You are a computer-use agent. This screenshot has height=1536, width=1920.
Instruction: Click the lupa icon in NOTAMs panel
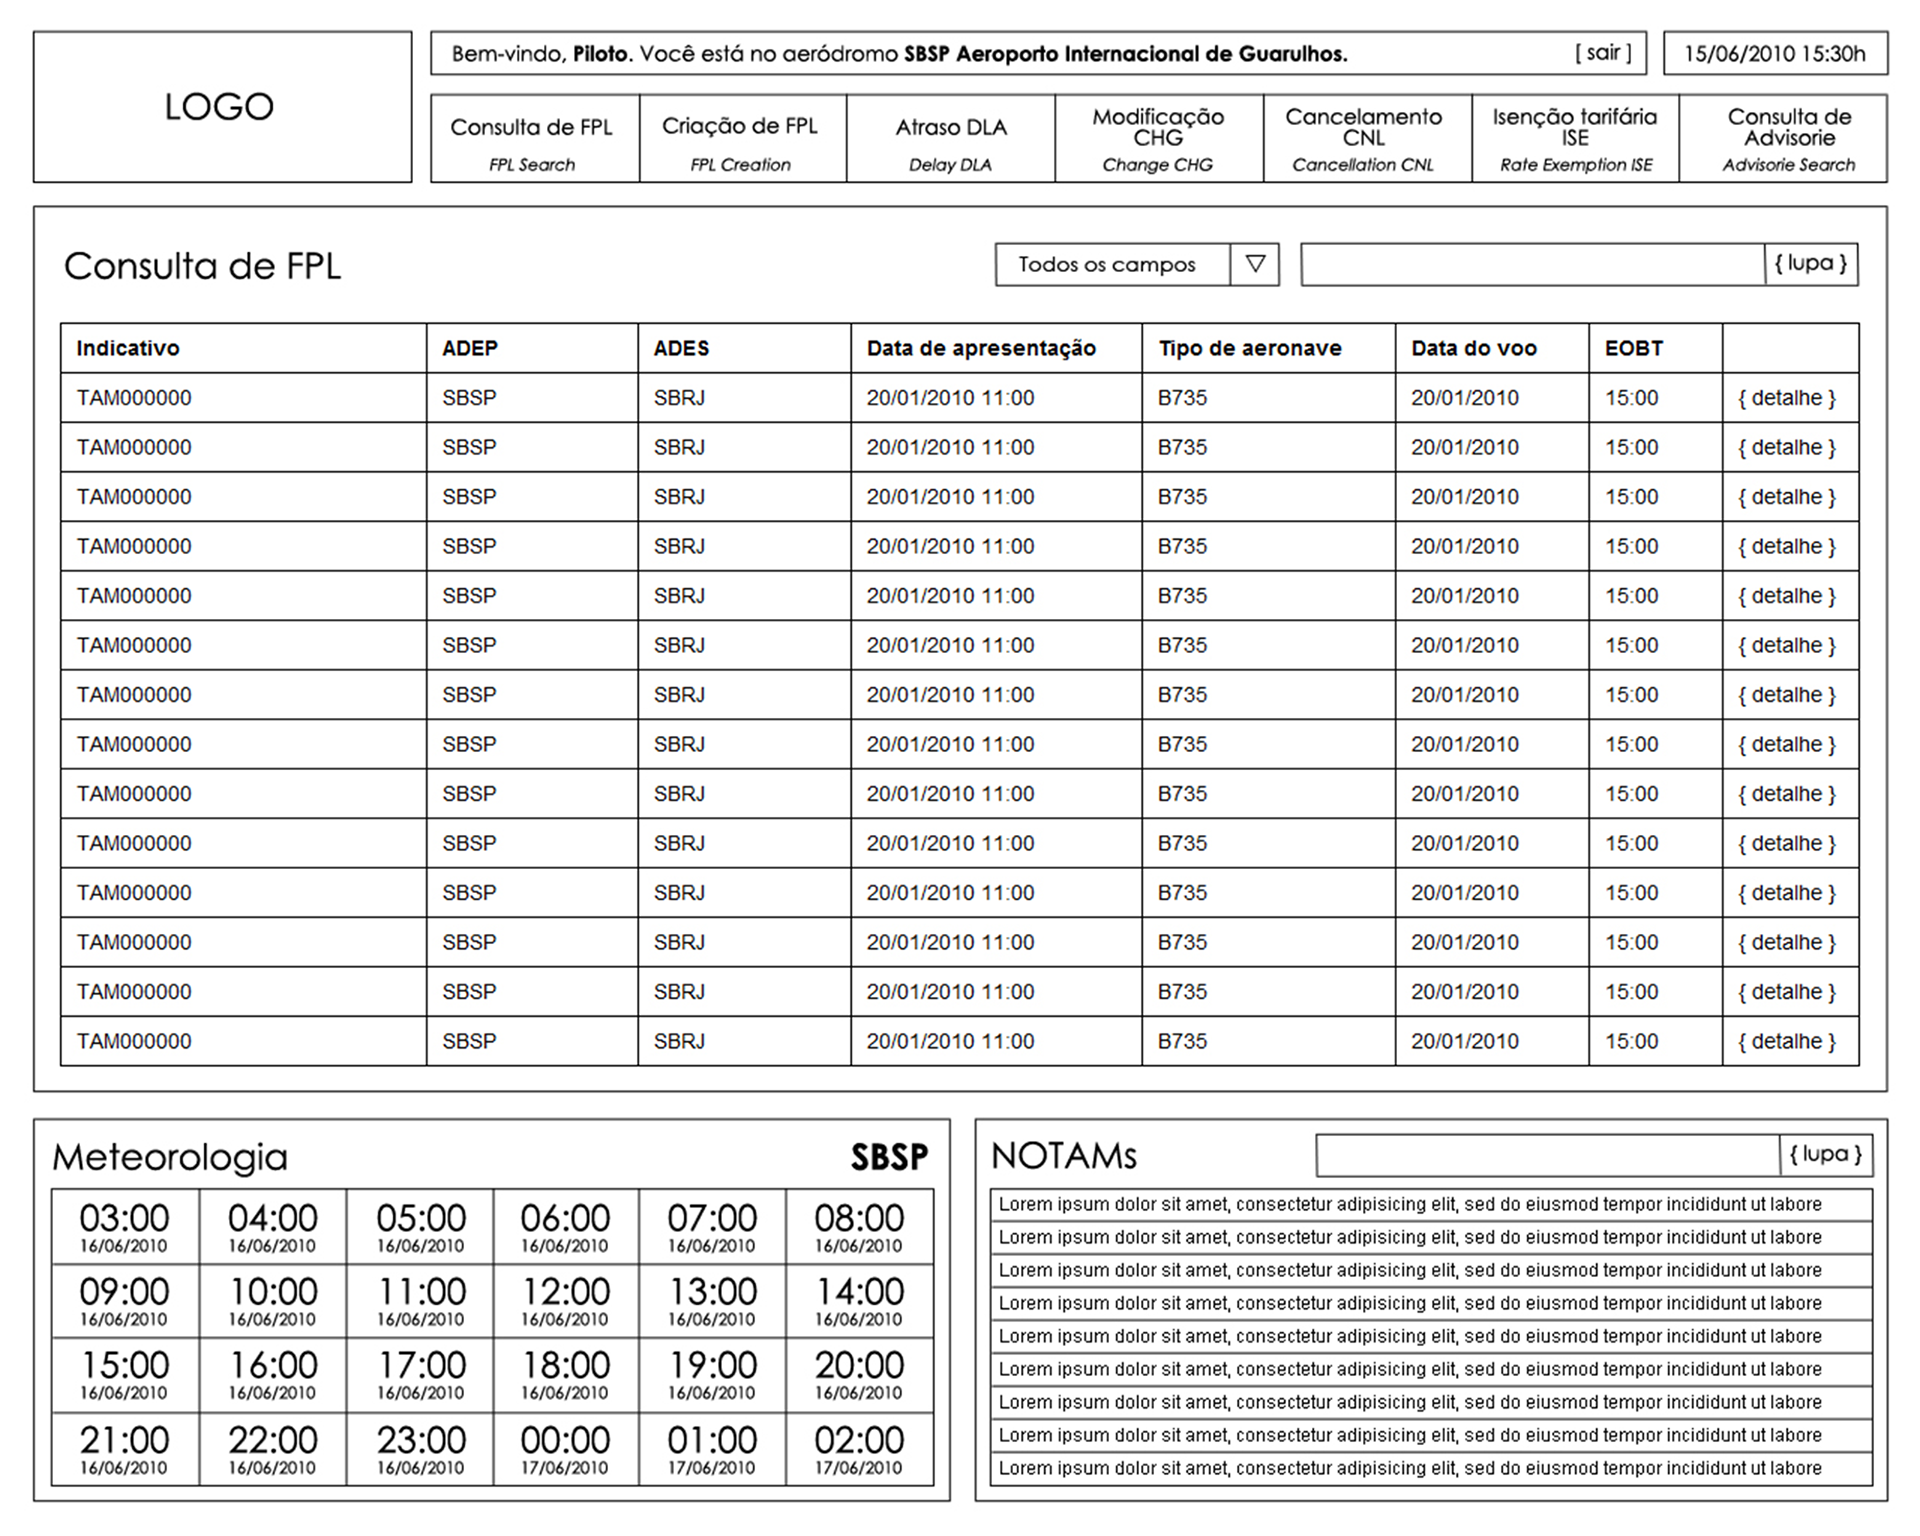1825,1155
